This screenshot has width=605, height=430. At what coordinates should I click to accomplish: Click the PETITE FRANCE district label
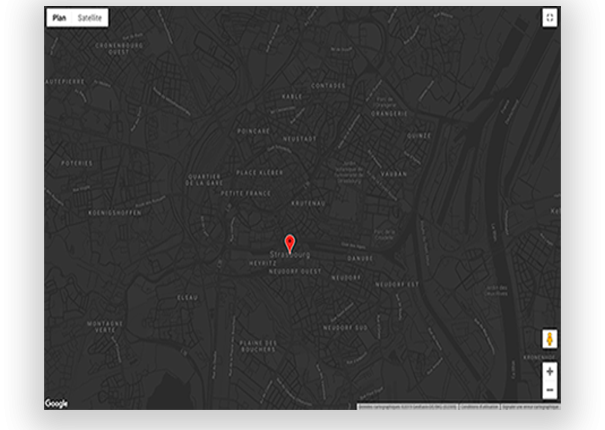(x=246, y=193)
